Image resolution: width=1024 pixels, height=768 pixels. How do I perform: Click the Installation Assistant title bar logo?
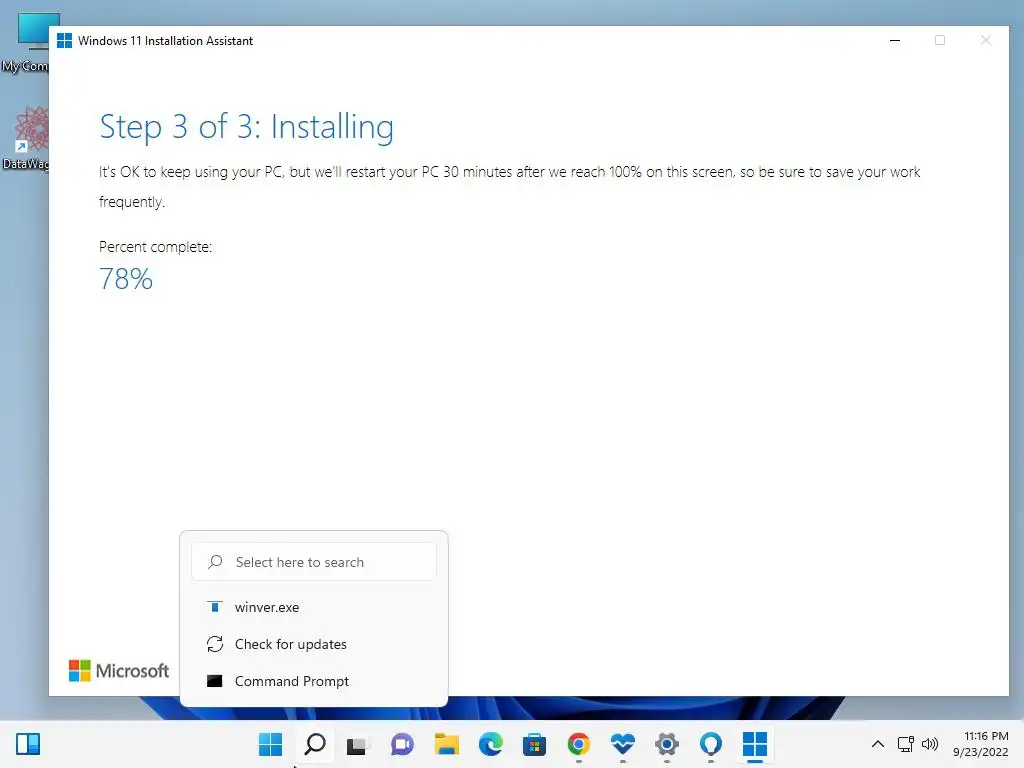coord(64,40)
